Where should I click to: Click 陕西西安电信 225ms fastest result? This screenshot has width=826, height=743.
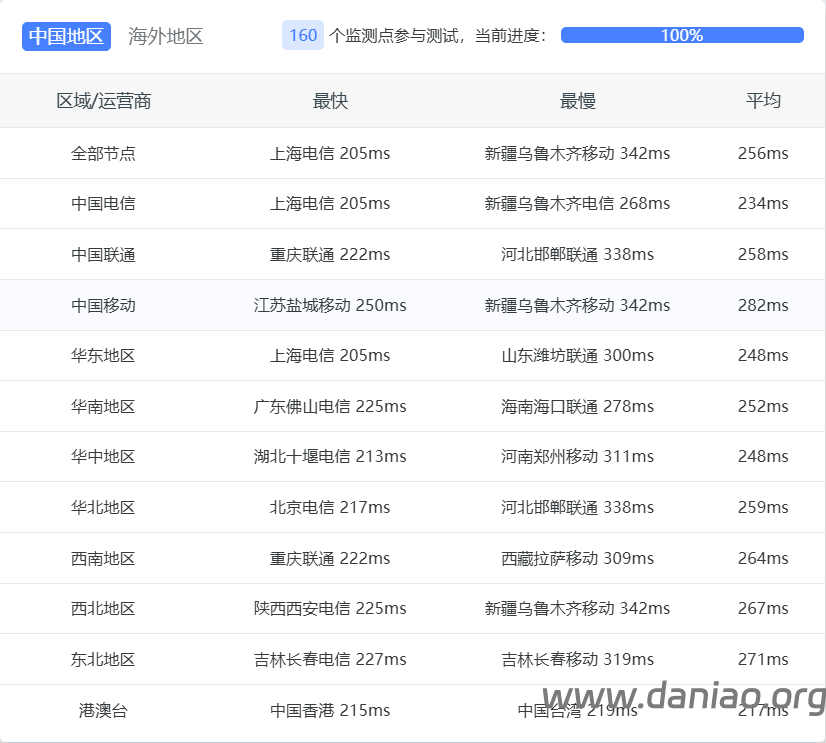(330, 609)
